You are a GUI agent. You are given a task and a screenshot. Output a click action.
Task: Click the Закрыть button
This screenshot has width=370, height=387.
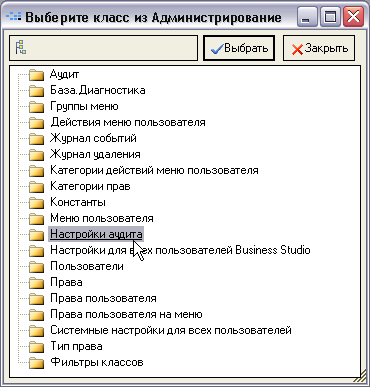coord(319,48)
